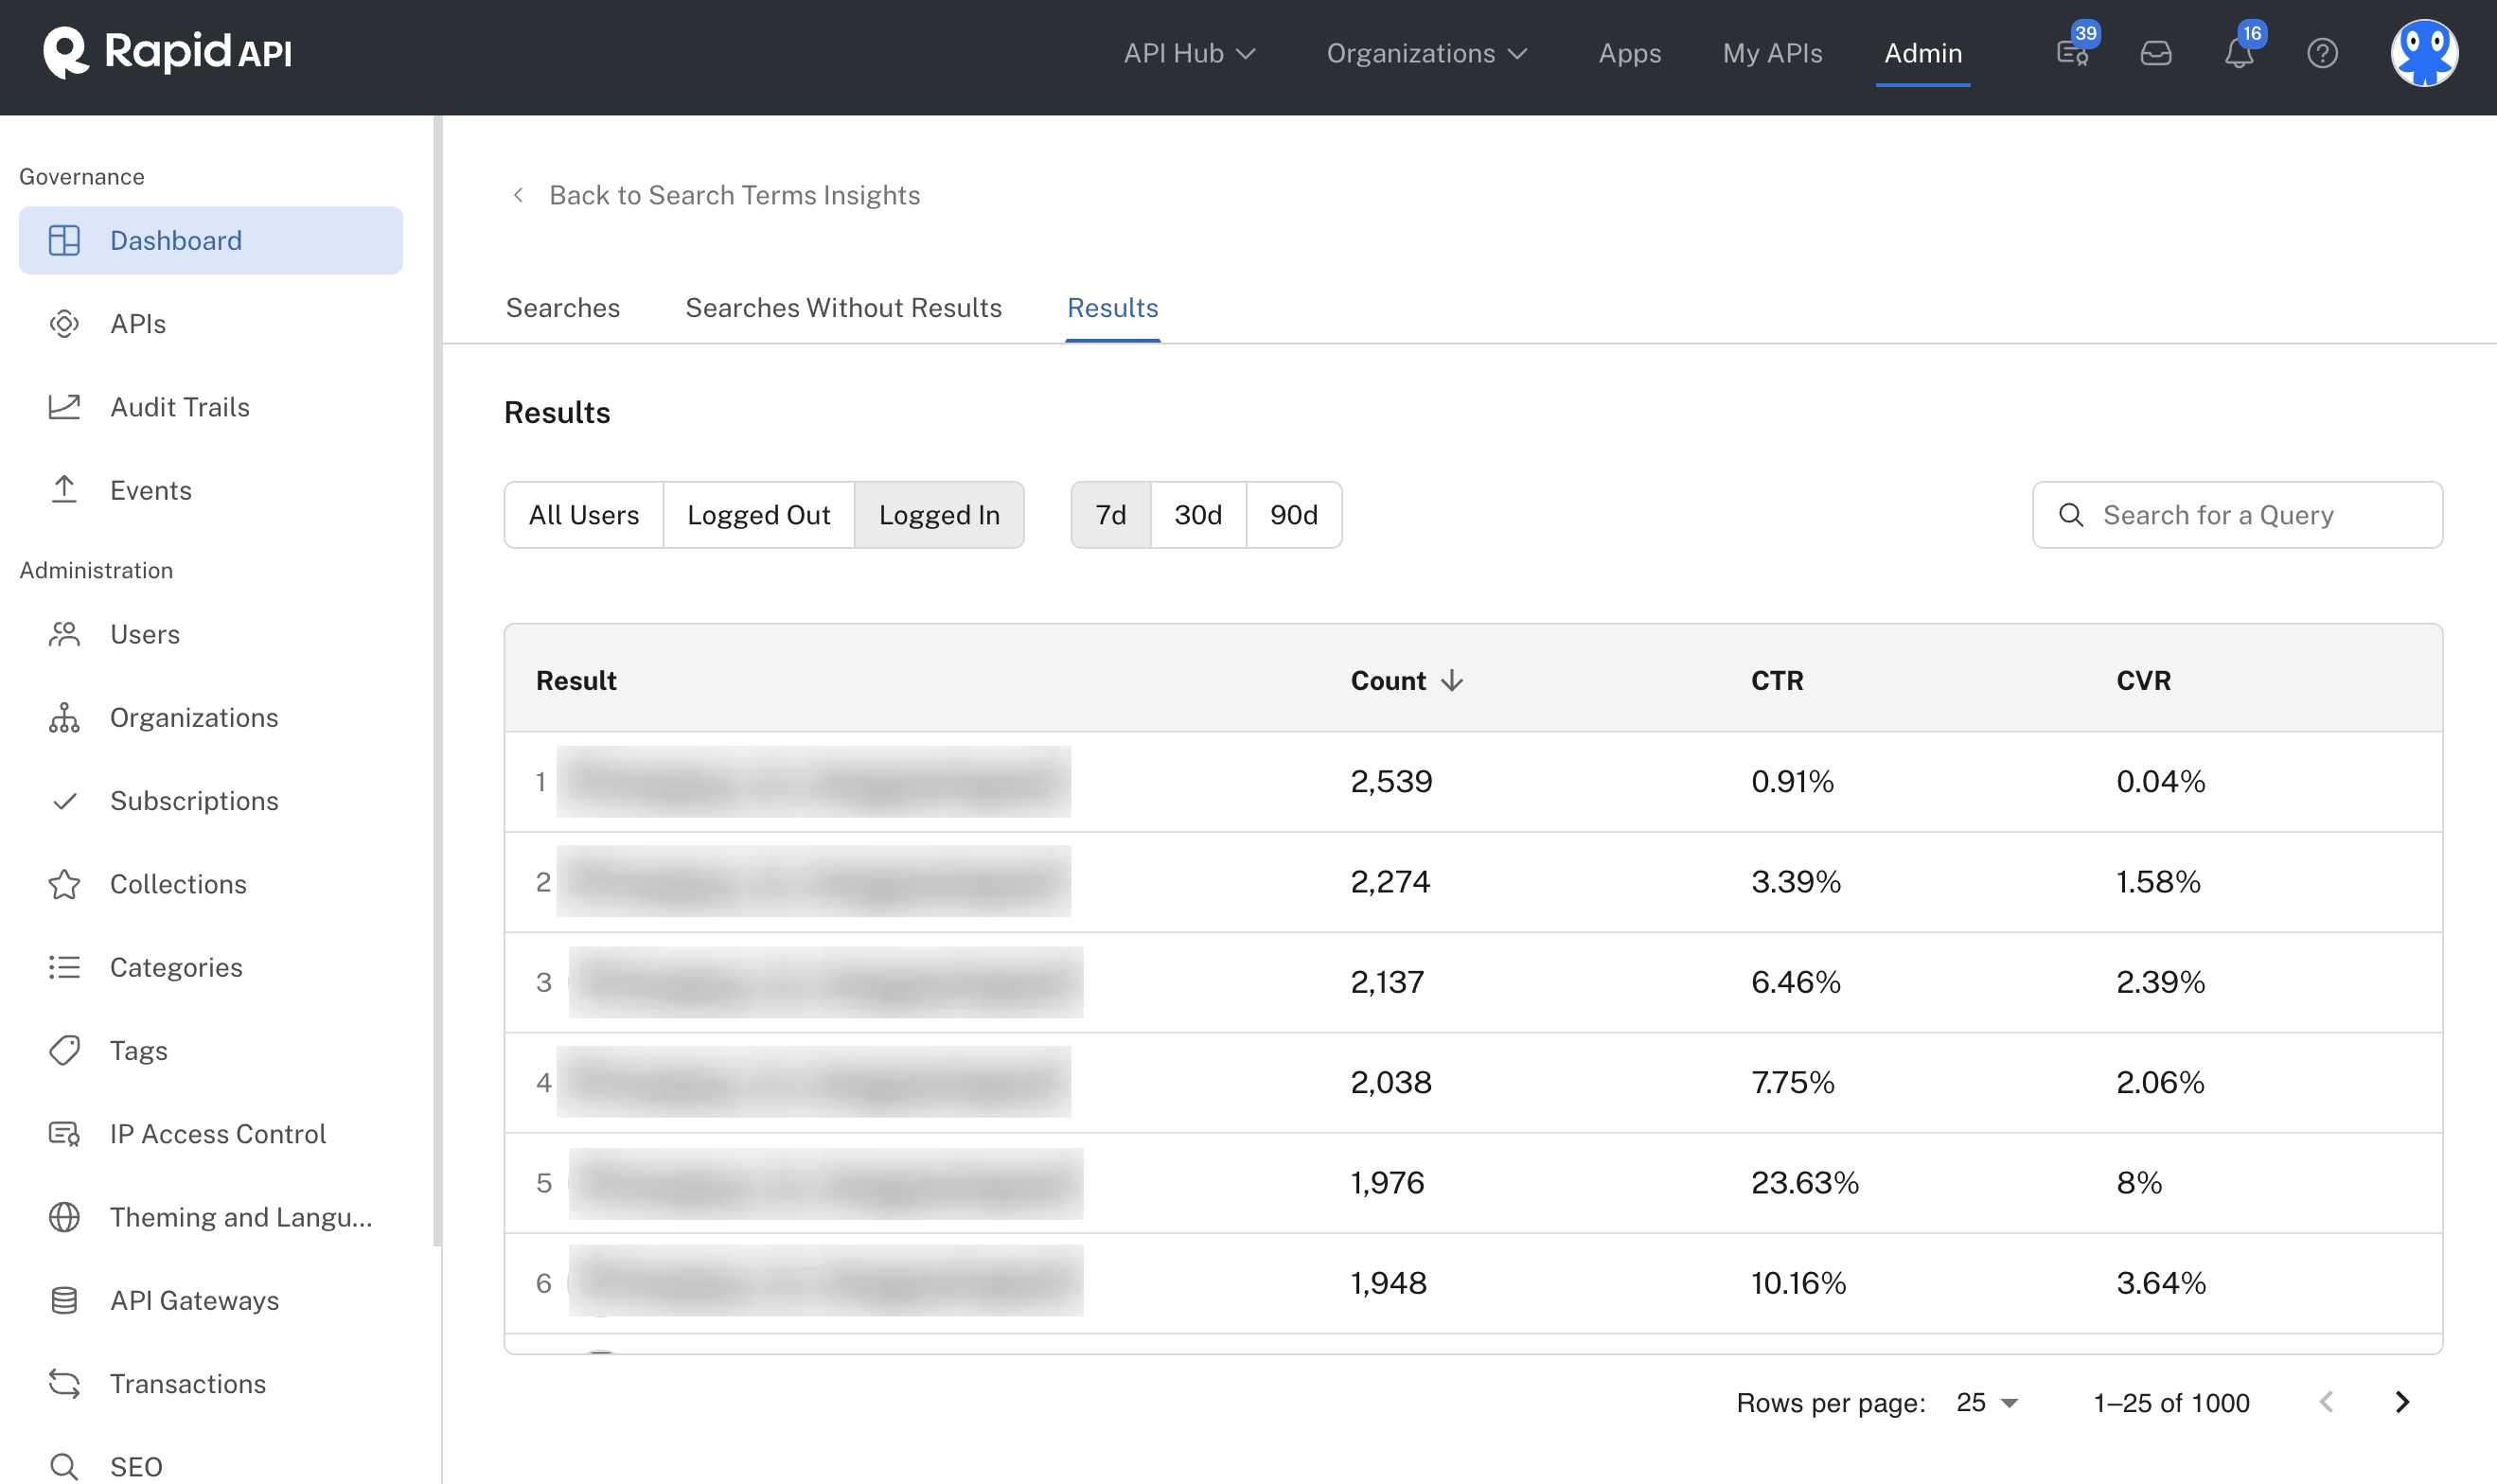Click the APIs icon in sidebar
The height and width of the screenshot is (1484, 2497).
65,324
